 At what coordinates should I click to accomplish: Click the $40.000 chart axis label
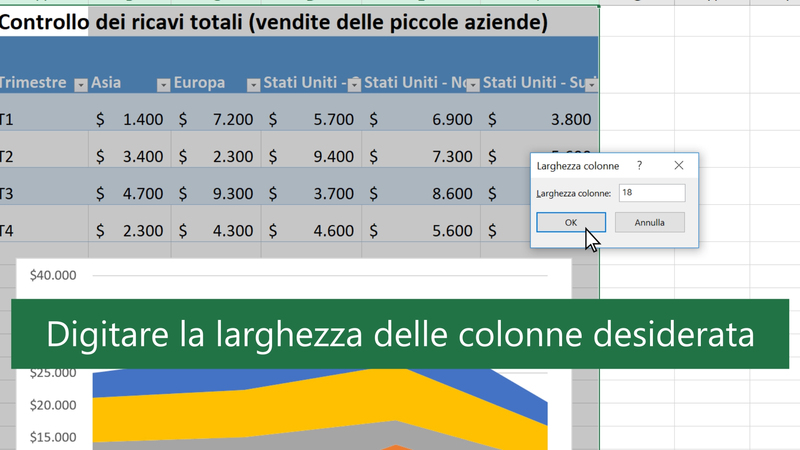coord(53,275)
